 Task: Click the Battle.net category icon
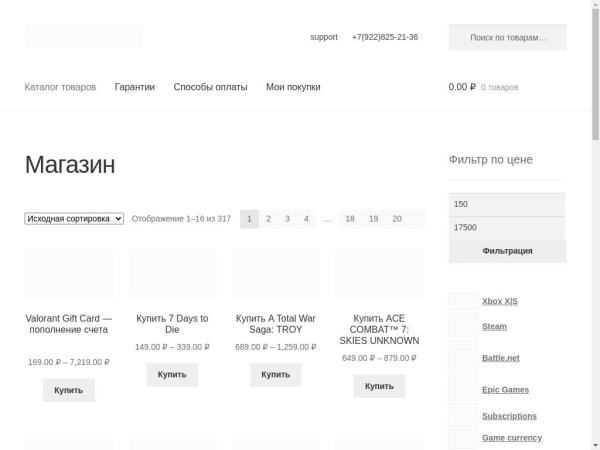463,358
